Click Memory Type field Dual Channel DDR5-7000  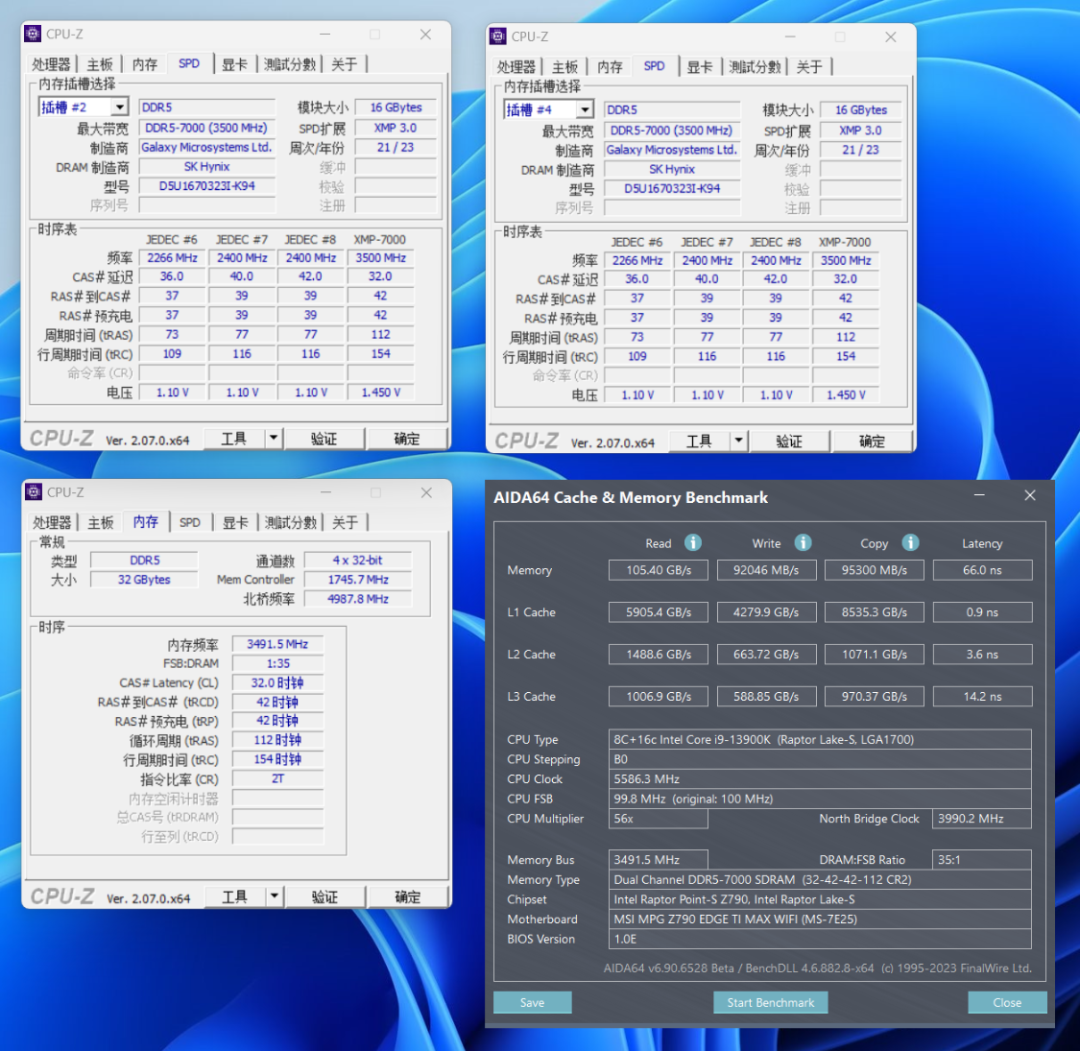(x=820, y=880)
